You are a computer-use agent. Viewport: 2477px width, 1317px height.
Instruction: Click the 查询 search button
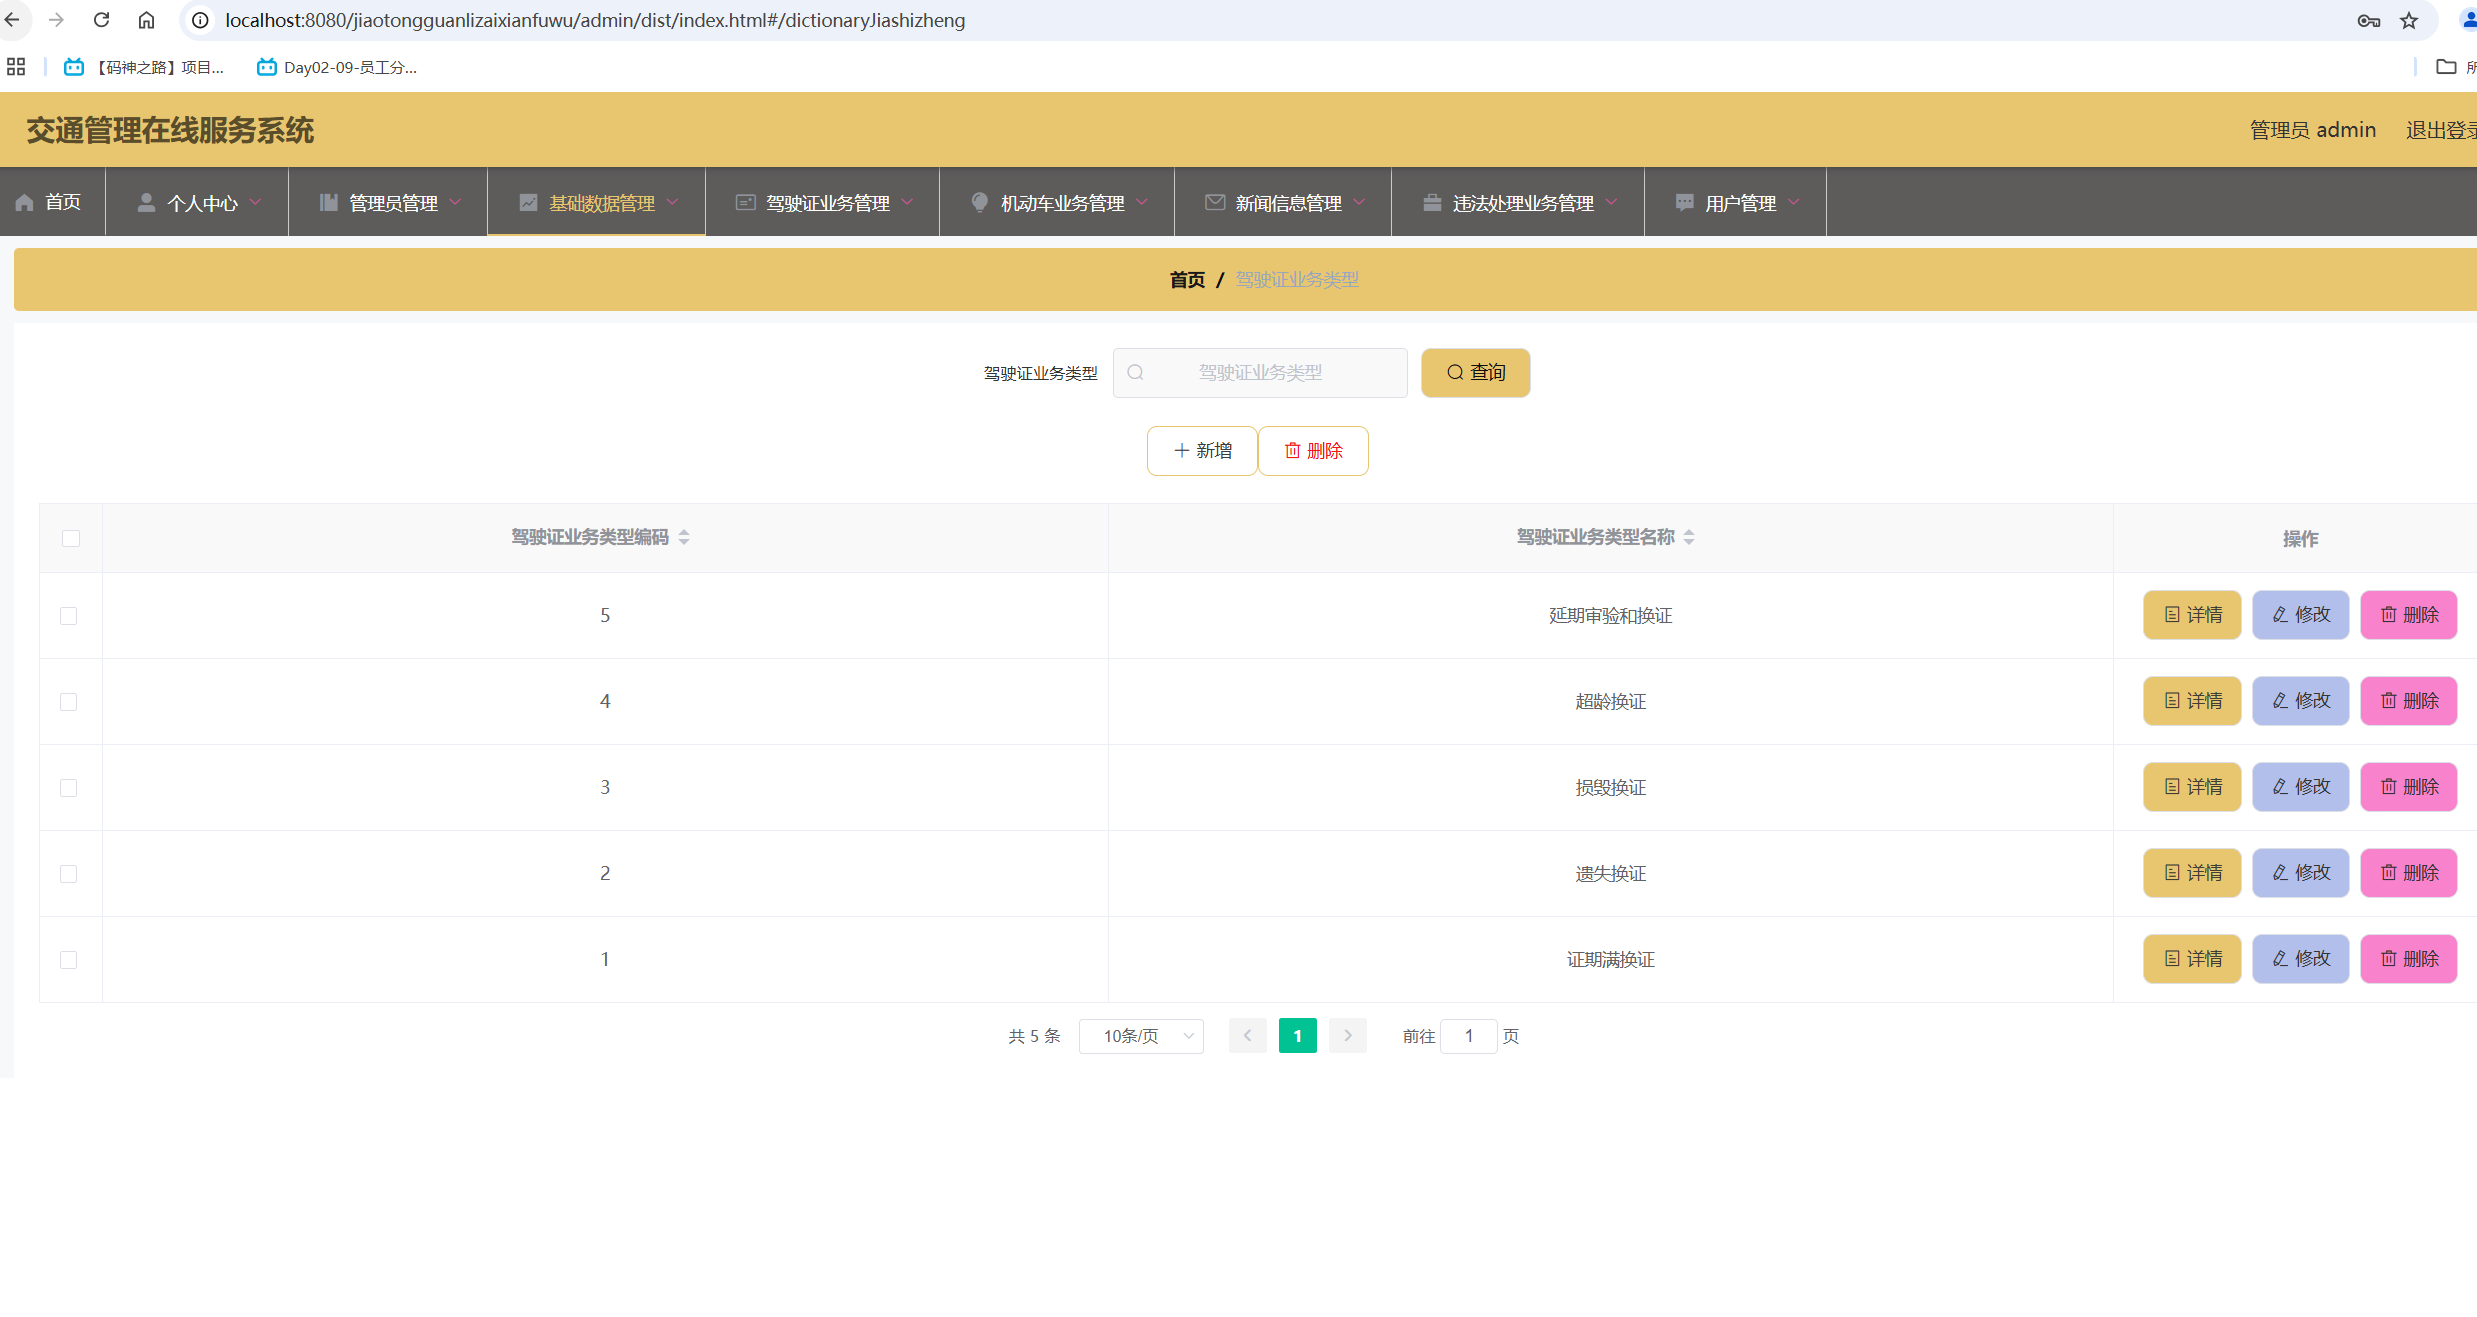click(1475, 373)
